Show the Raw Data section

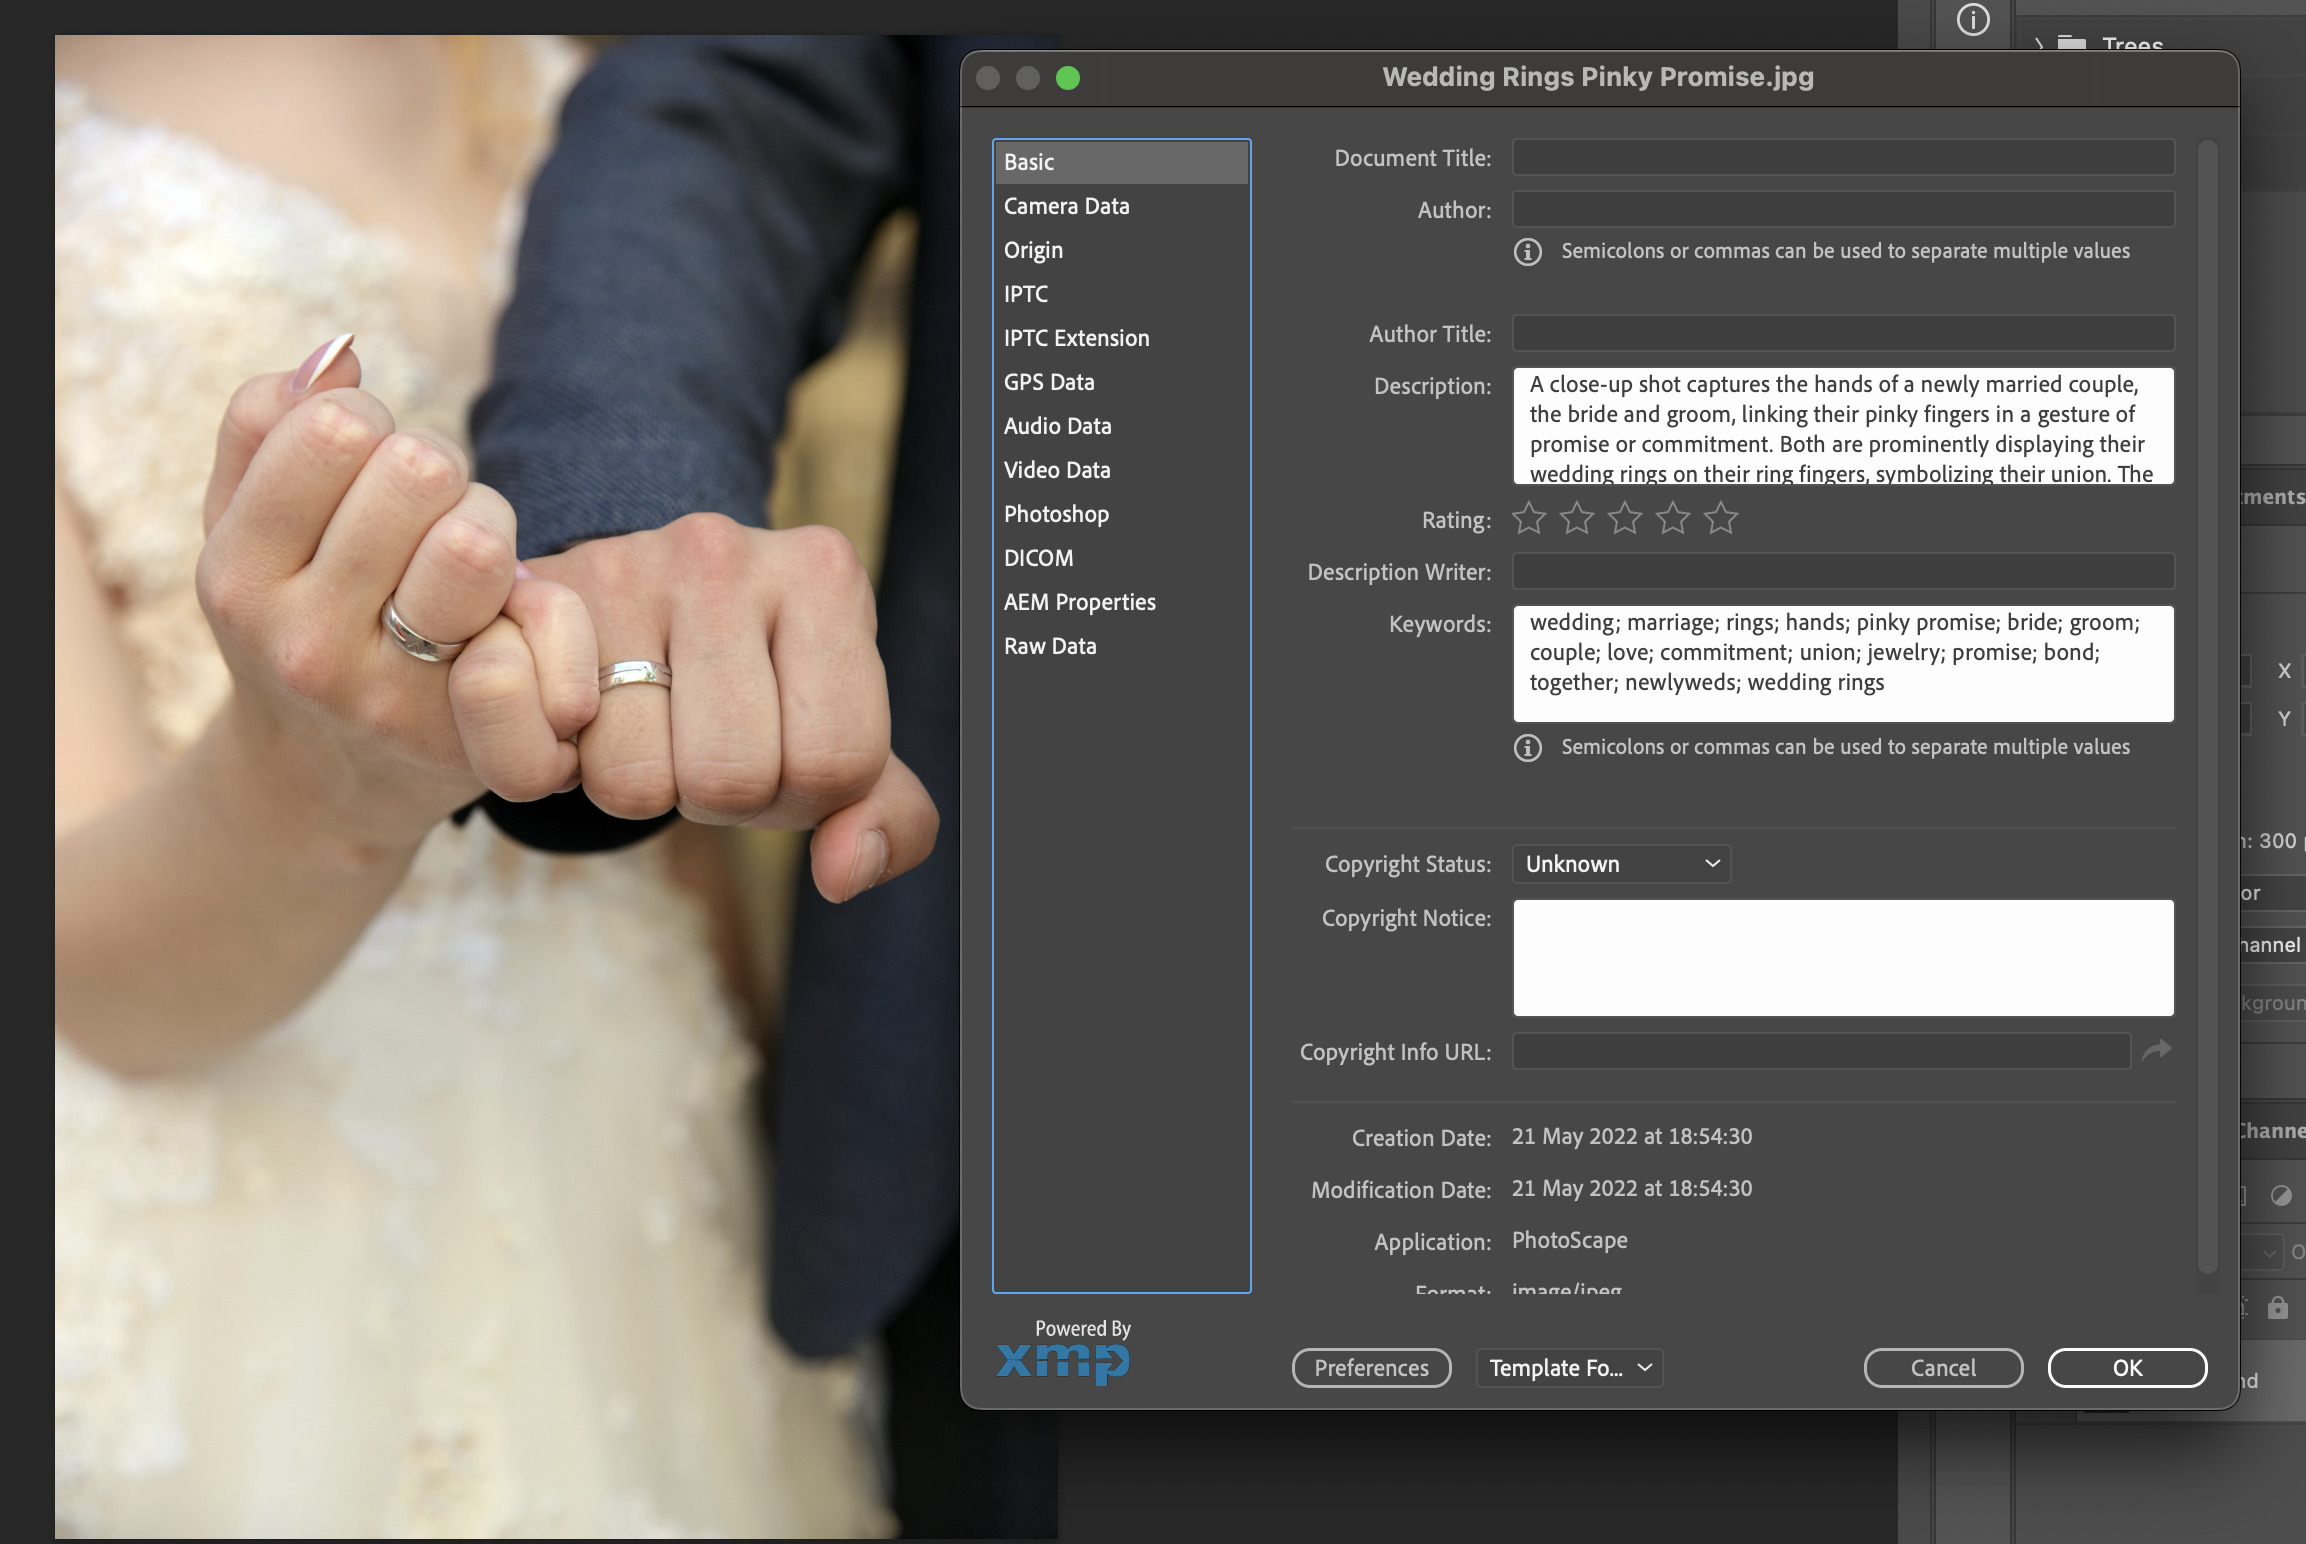point(1049,646)
